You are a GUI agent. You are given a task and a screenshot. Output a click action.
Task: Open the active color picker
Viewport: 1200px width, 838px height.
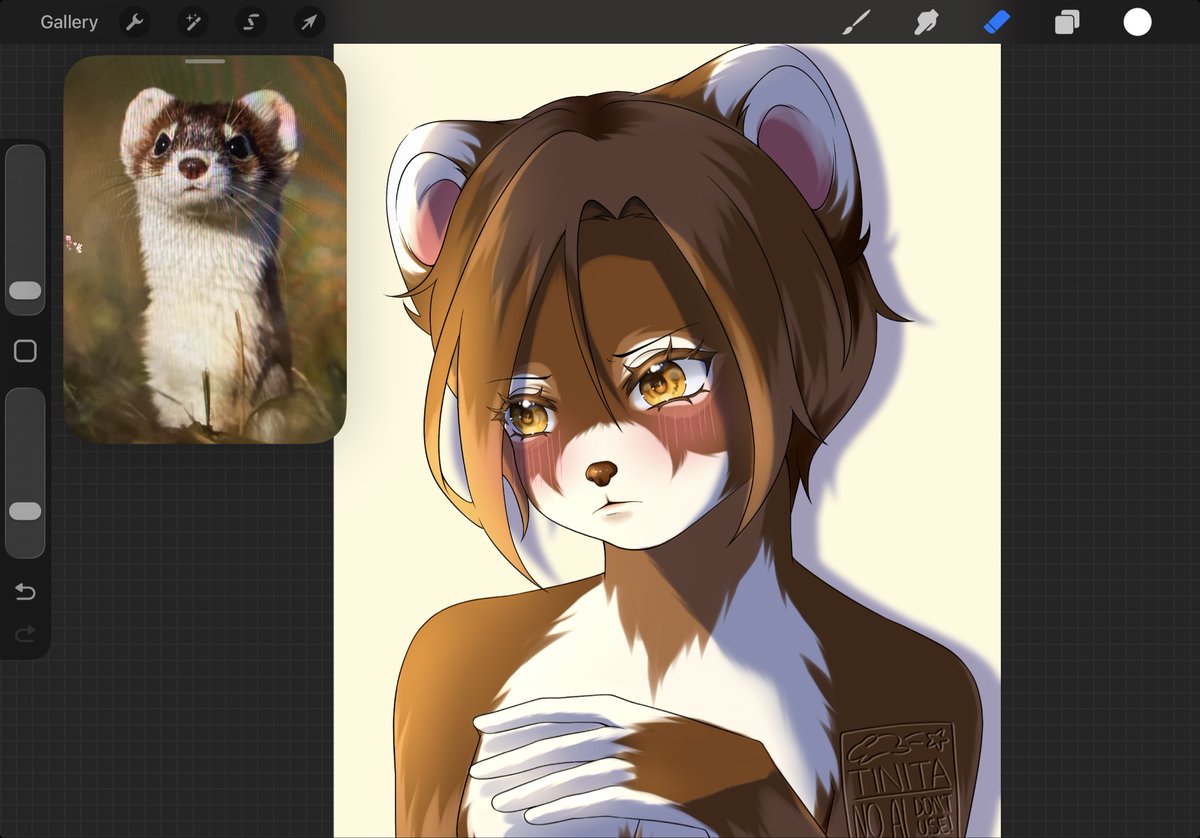point(1137,22)
